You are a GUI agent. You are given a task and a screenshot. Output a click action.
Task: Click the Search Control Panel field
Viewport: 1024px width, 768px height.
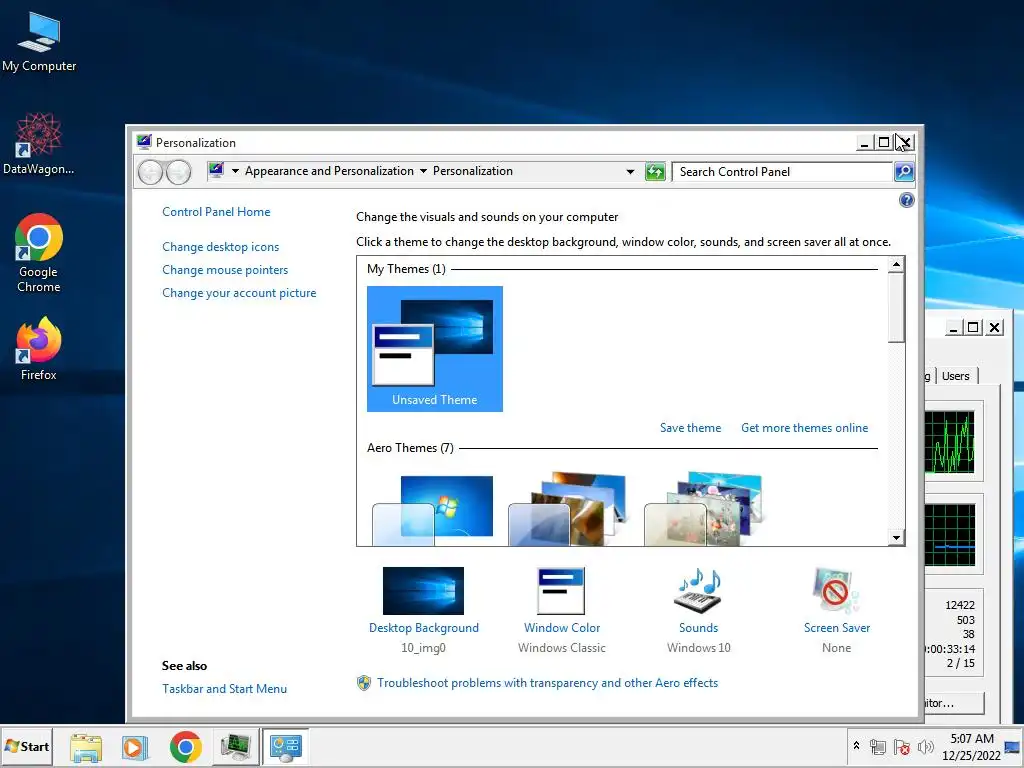coord(782,172)
